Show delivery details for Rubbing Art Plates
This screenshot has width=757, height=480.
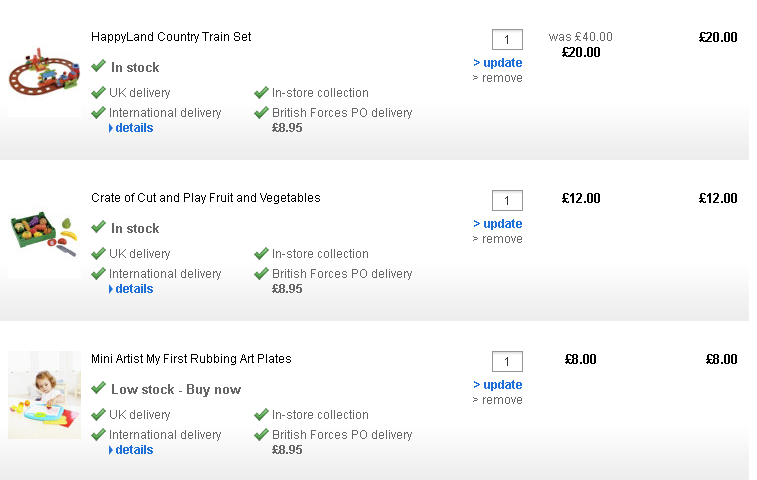click(x=131, y=450)
